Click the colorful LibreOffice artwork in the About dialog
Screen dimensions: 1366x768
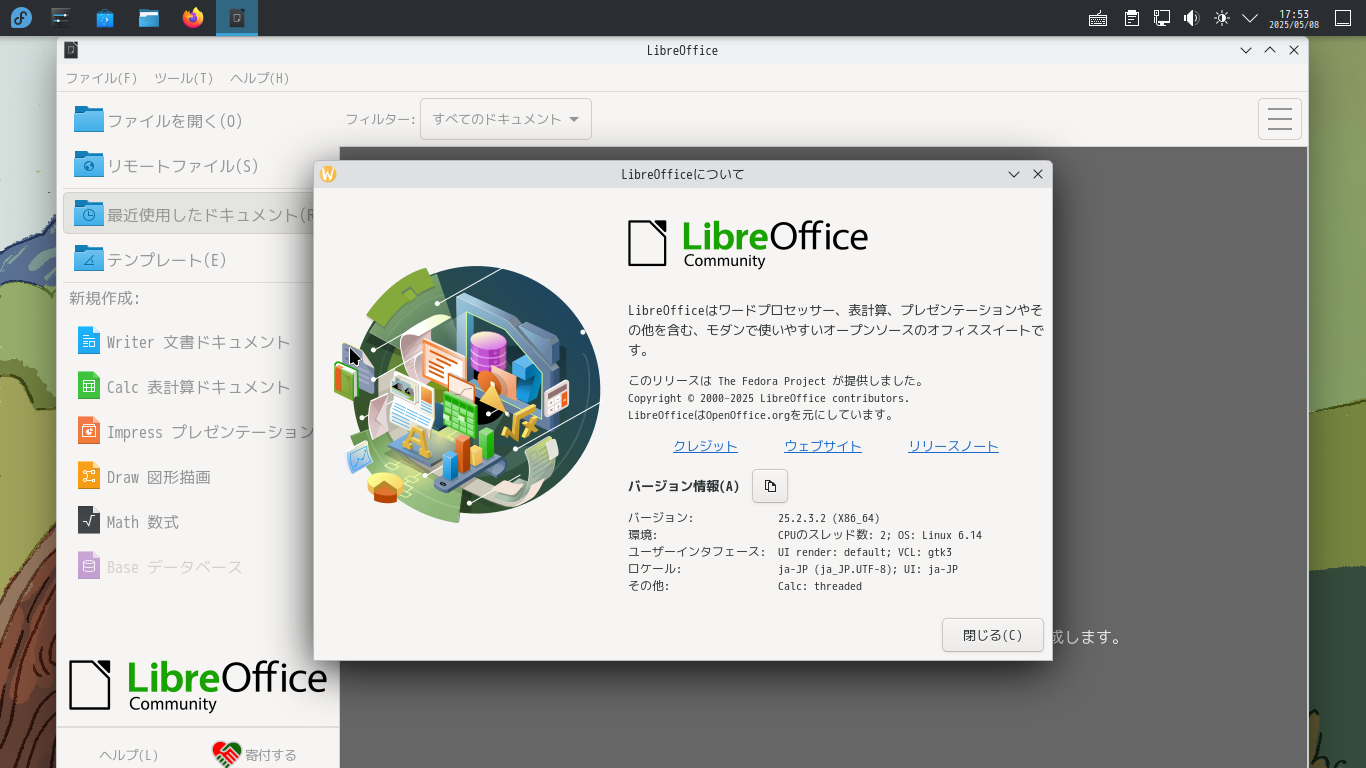click(x=467, y=394)
